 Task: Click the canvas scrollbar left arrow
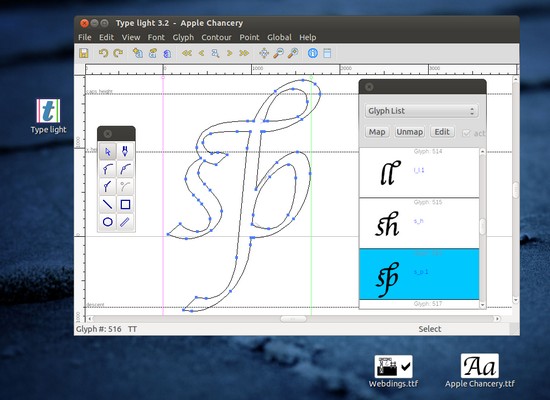(x=90, y=319)
